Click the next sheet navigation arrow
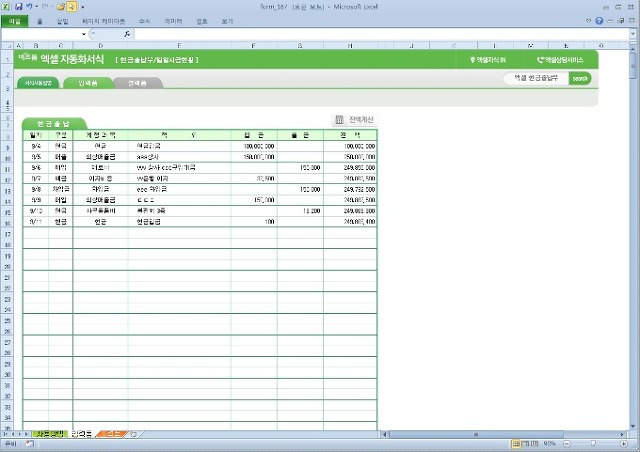Image resolution: width=640 pixels, height=452 pixels. pos(19,434)
